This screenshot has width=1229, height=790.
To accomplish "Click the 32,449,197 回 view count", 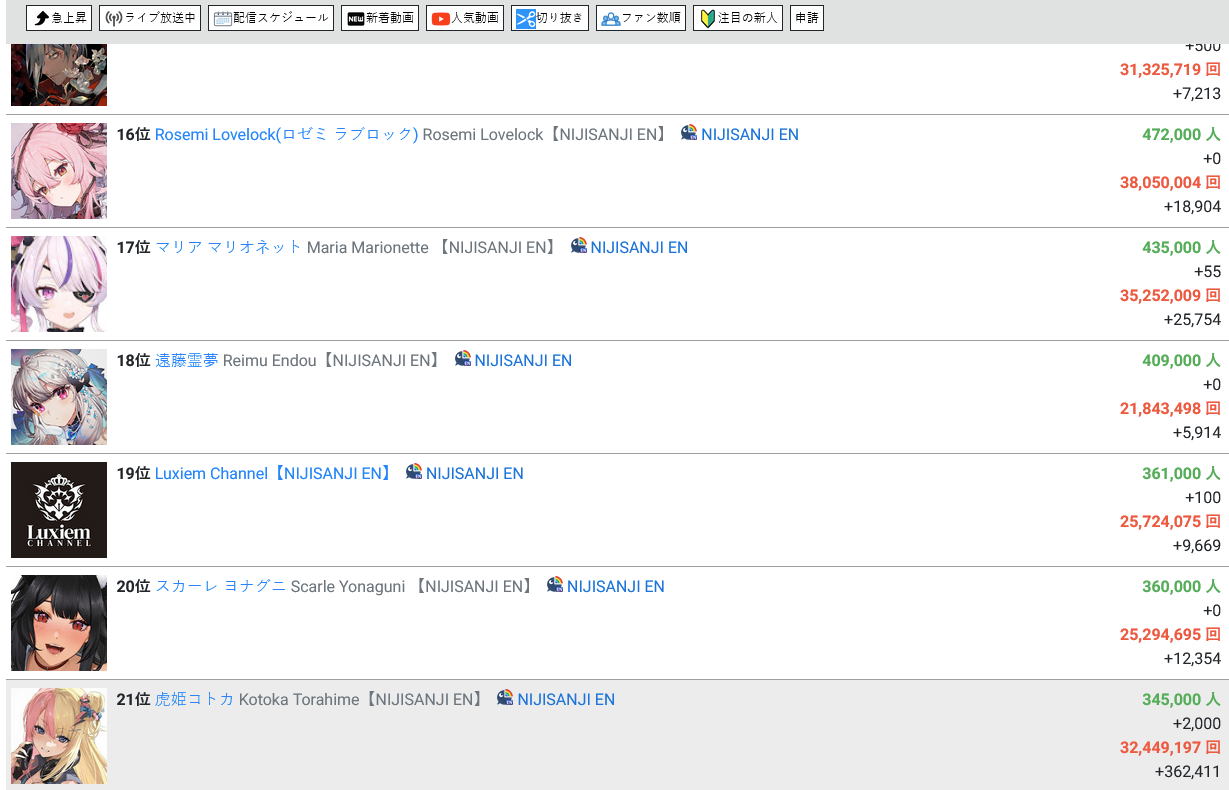I will coord(1170,747).
